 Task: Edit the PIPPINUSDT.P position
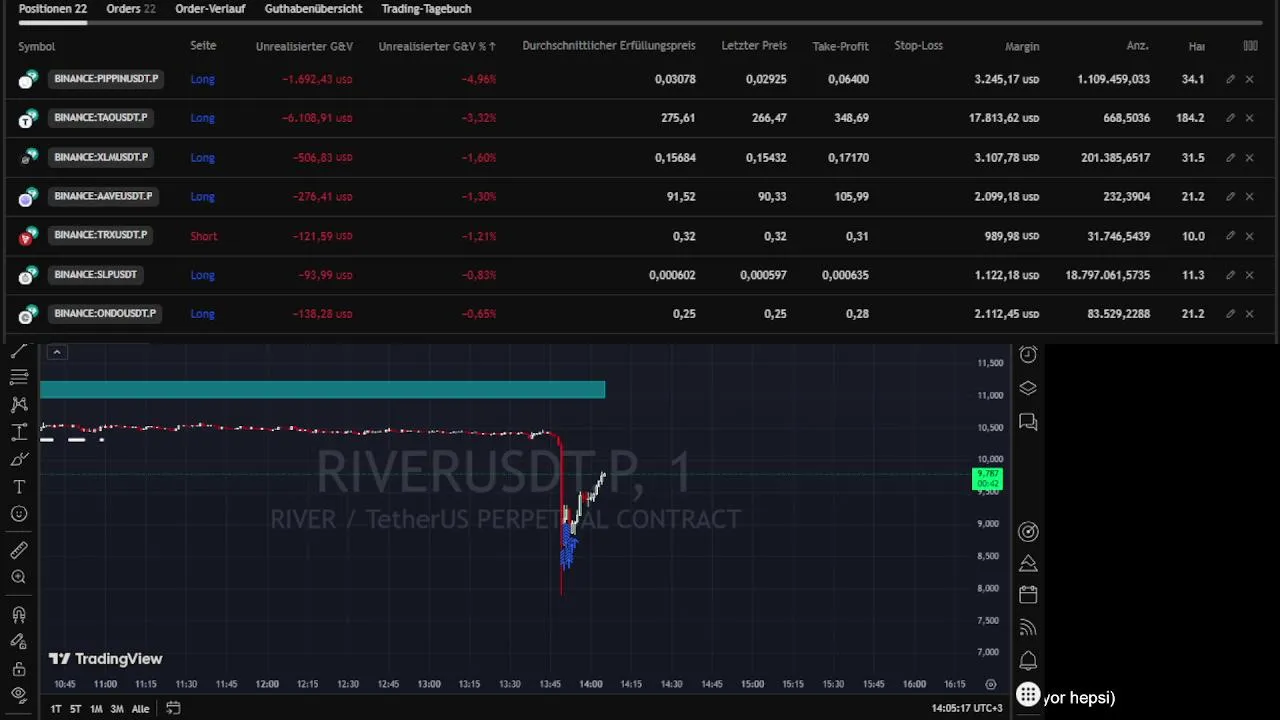point(1231,79)
